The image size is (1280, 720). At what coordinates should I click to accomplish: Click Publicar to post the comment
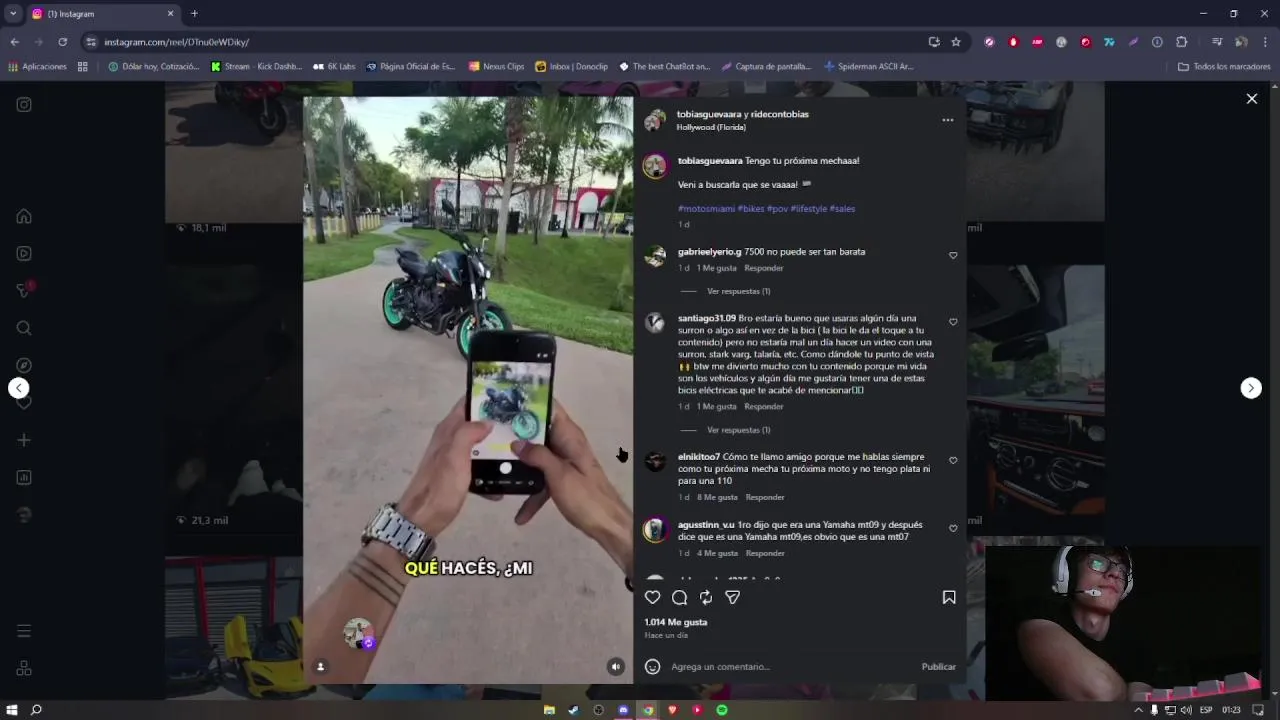tap(938, 666)
